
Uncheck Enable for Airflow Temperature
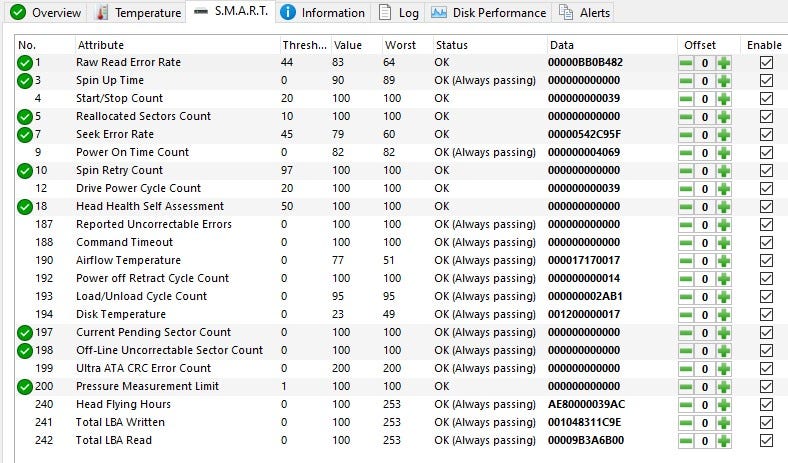(x=766, y=260)
